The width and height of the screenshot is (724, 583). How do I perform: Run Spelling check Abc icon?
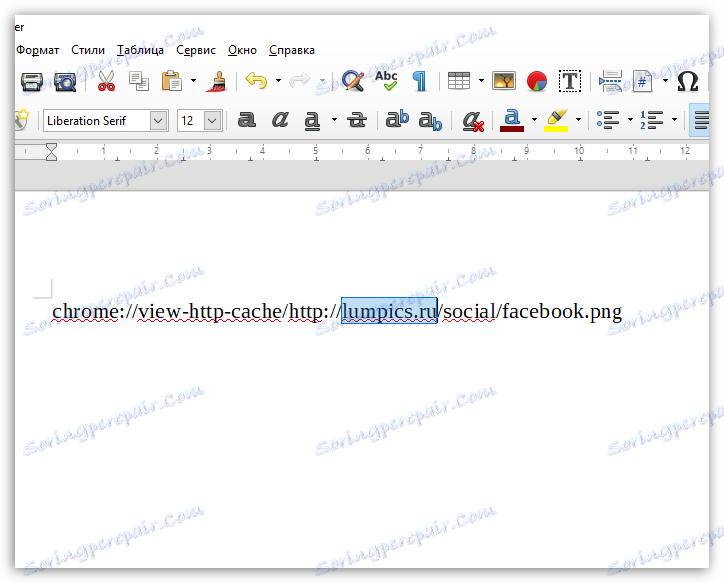pyautogui.click(x=386, y=81)
